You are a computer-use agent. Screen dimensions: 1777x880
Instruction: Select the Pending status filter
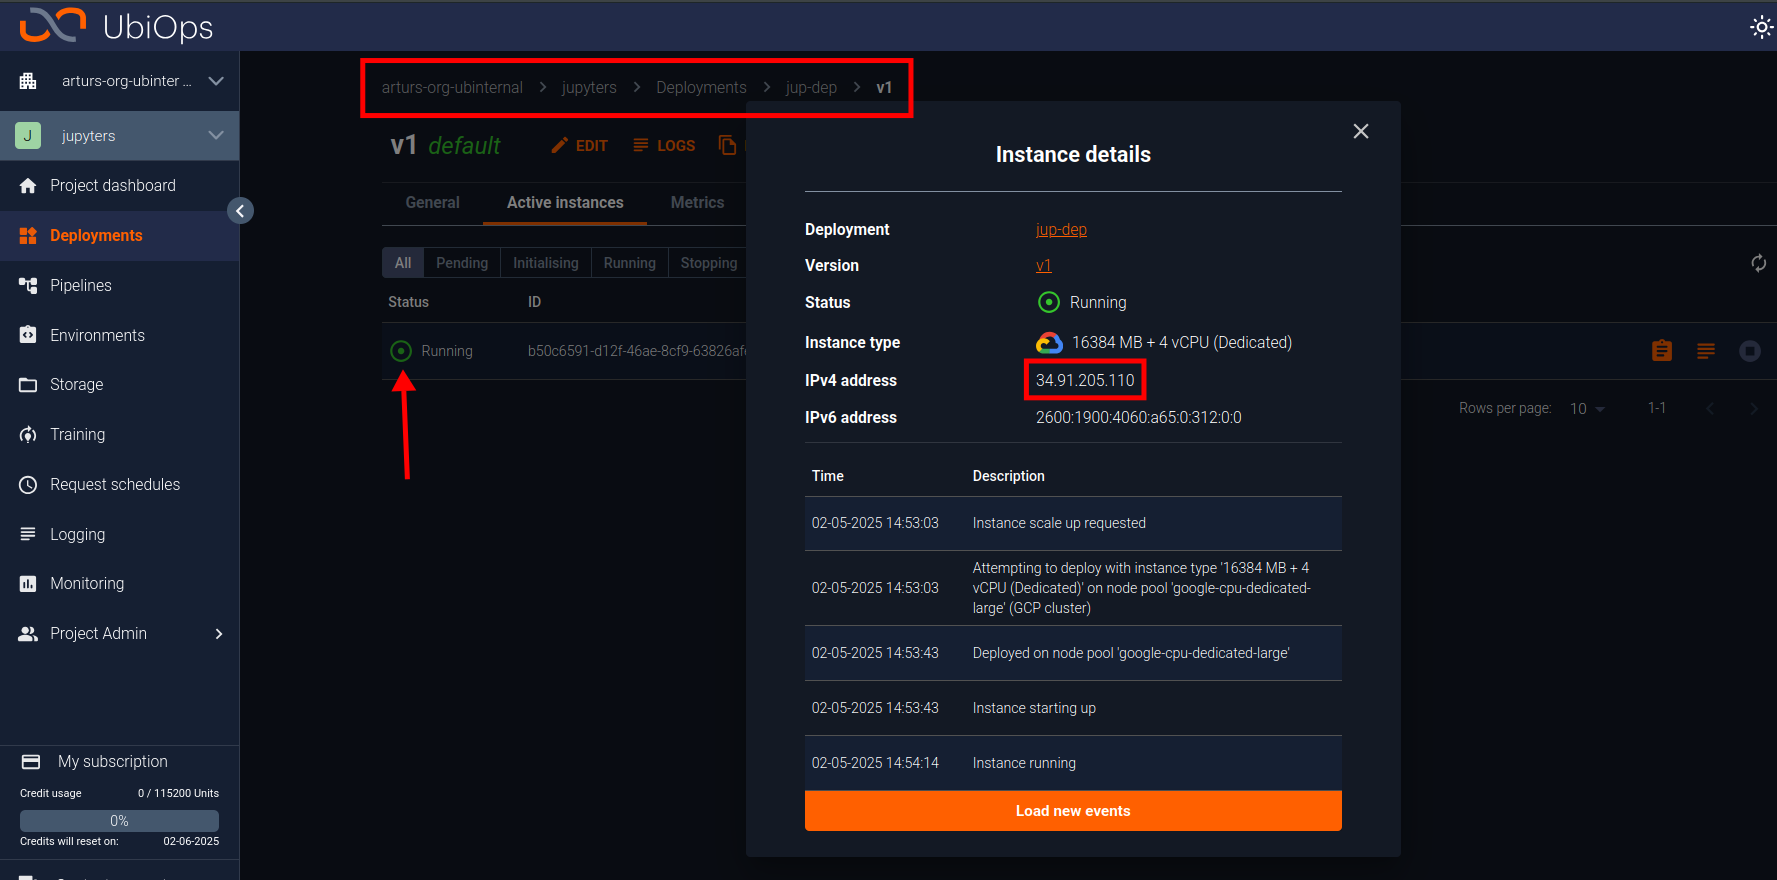pos(462,263)
